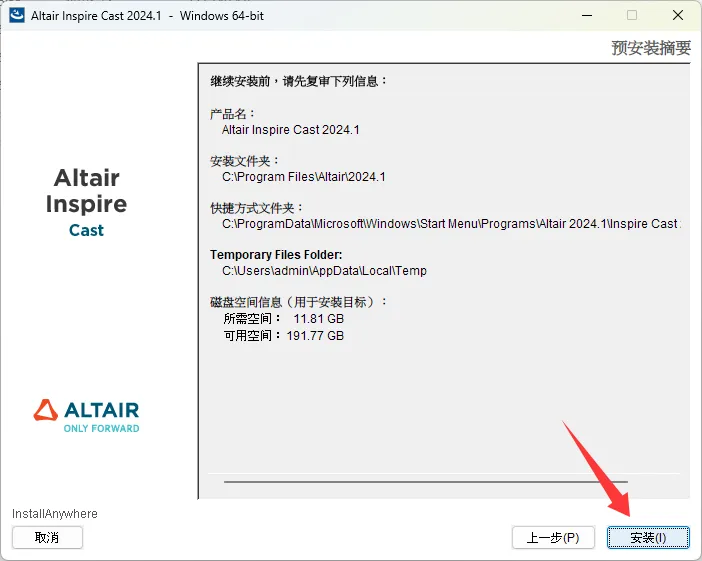Close the Altair Inspire Cast installer
The height and width of the screenshot is (561, 702).
[678, 15]
